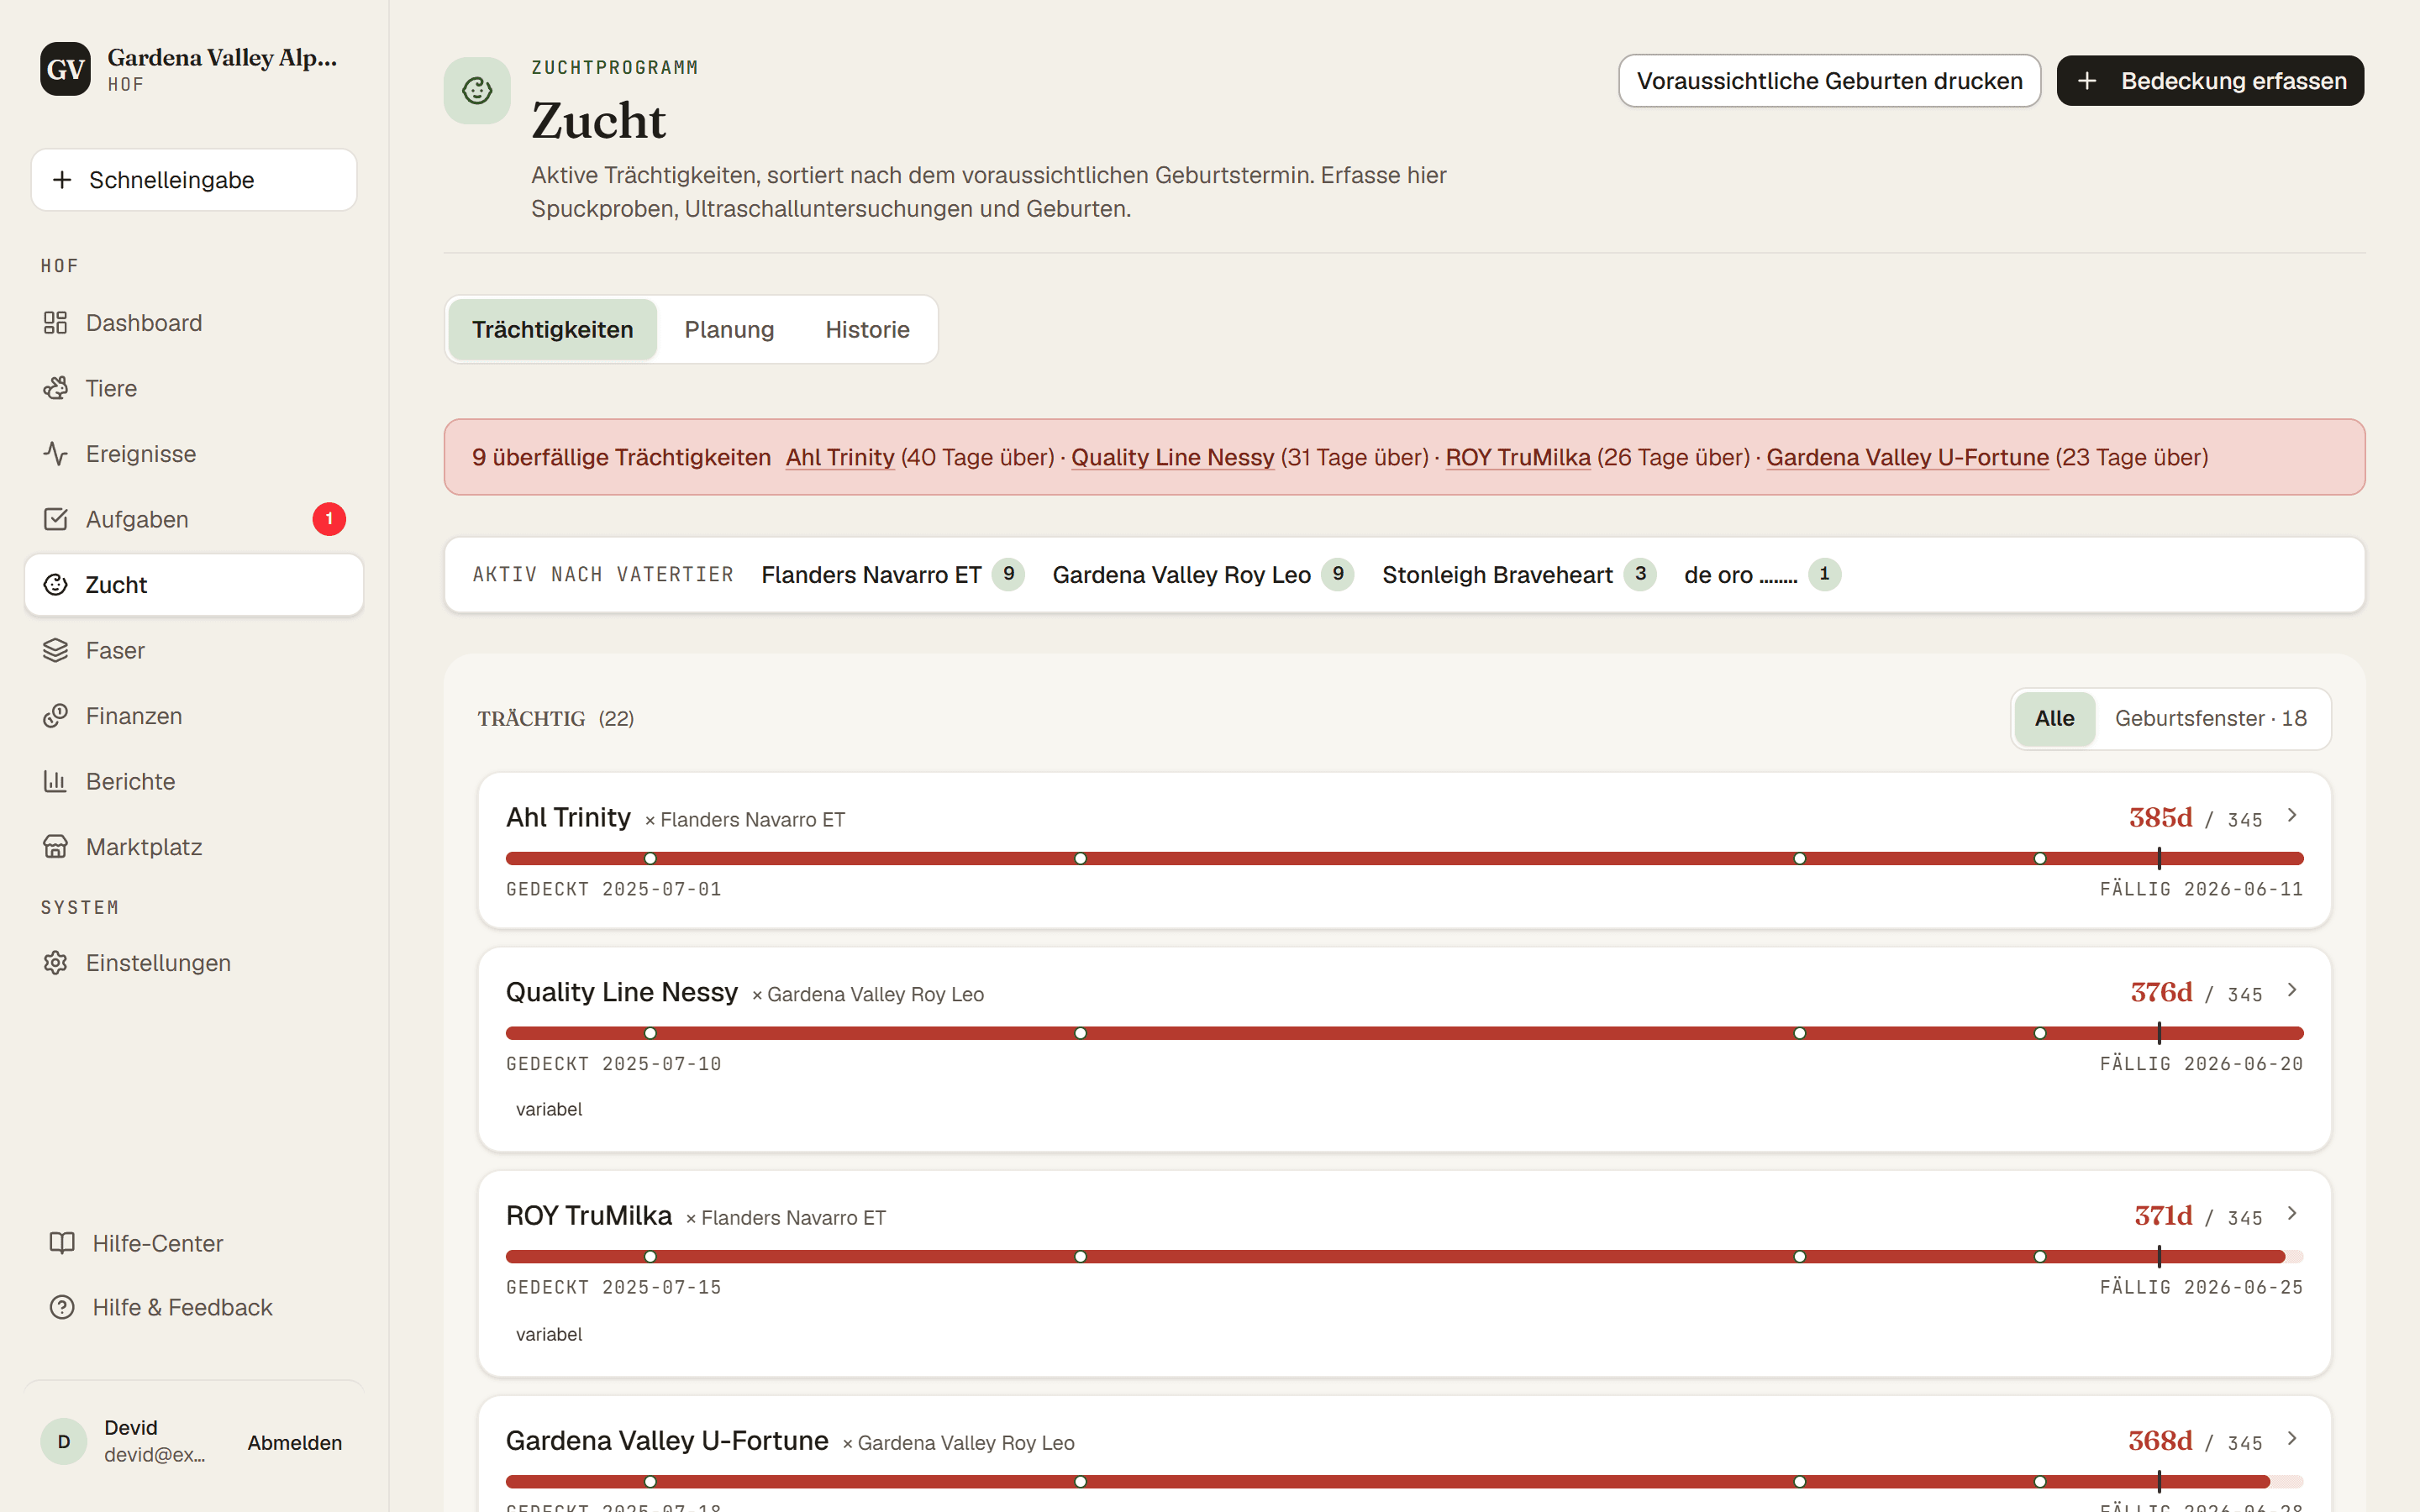This screenshot has width=2420, height=1512.
Task: Go to Berichte
Action: (194, 781)
